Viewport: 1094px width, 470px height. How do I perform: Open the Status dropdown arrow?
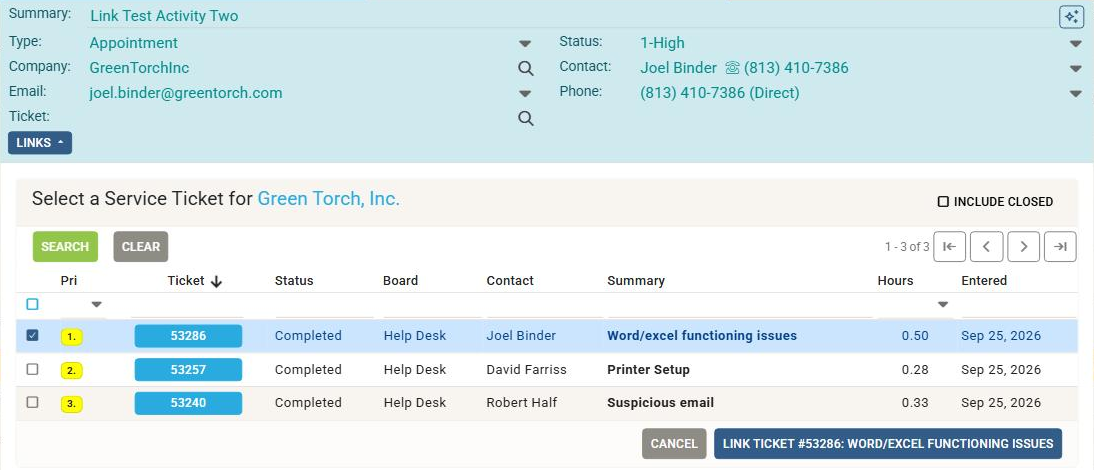point(1075,44)
